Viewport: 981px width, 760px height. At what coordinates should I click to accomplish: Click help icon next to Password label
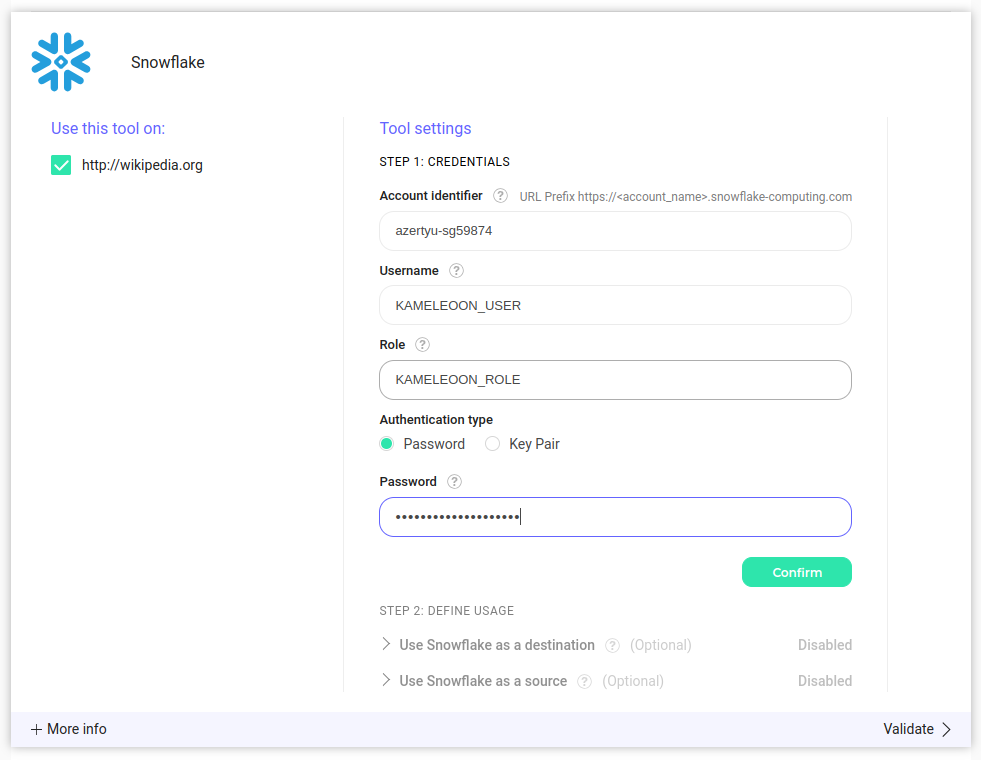tap(454, 482)
